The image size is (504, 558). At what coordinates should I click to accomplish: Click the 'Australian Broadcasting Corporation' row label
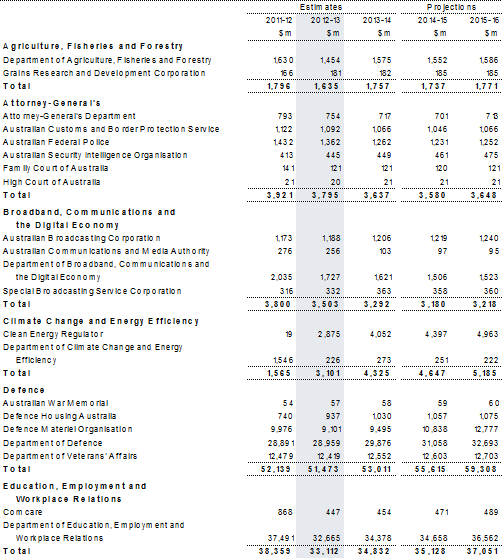(82, 238)
